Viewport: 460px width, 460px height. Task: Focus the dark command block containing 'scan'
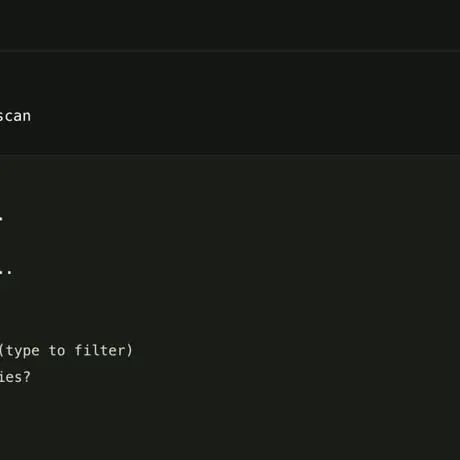click(230, 103)
